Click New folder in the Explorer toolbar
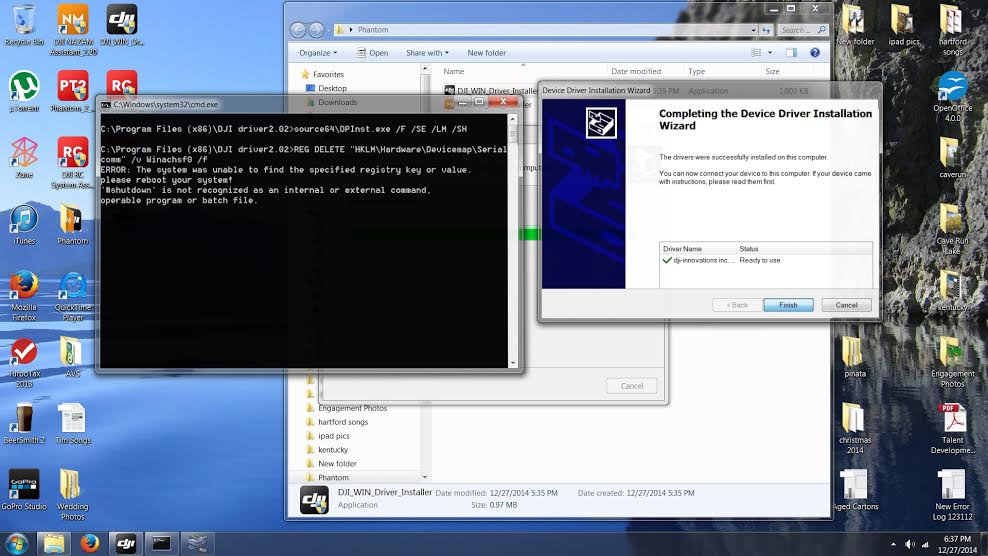Image resolution: width=988 pixels, height=556 pixels. point(486,53)
